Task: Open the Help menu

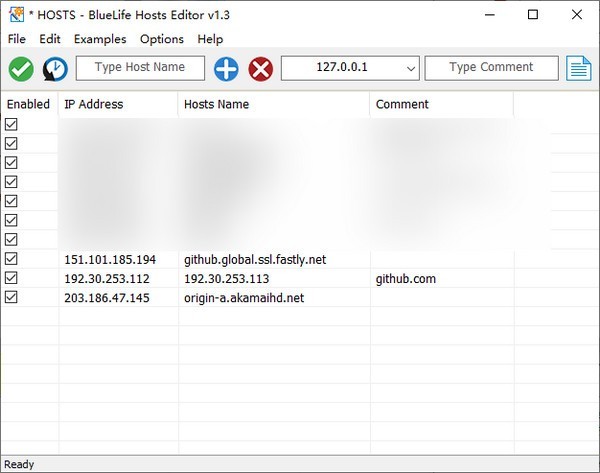Action: click(x=210, y=39)
